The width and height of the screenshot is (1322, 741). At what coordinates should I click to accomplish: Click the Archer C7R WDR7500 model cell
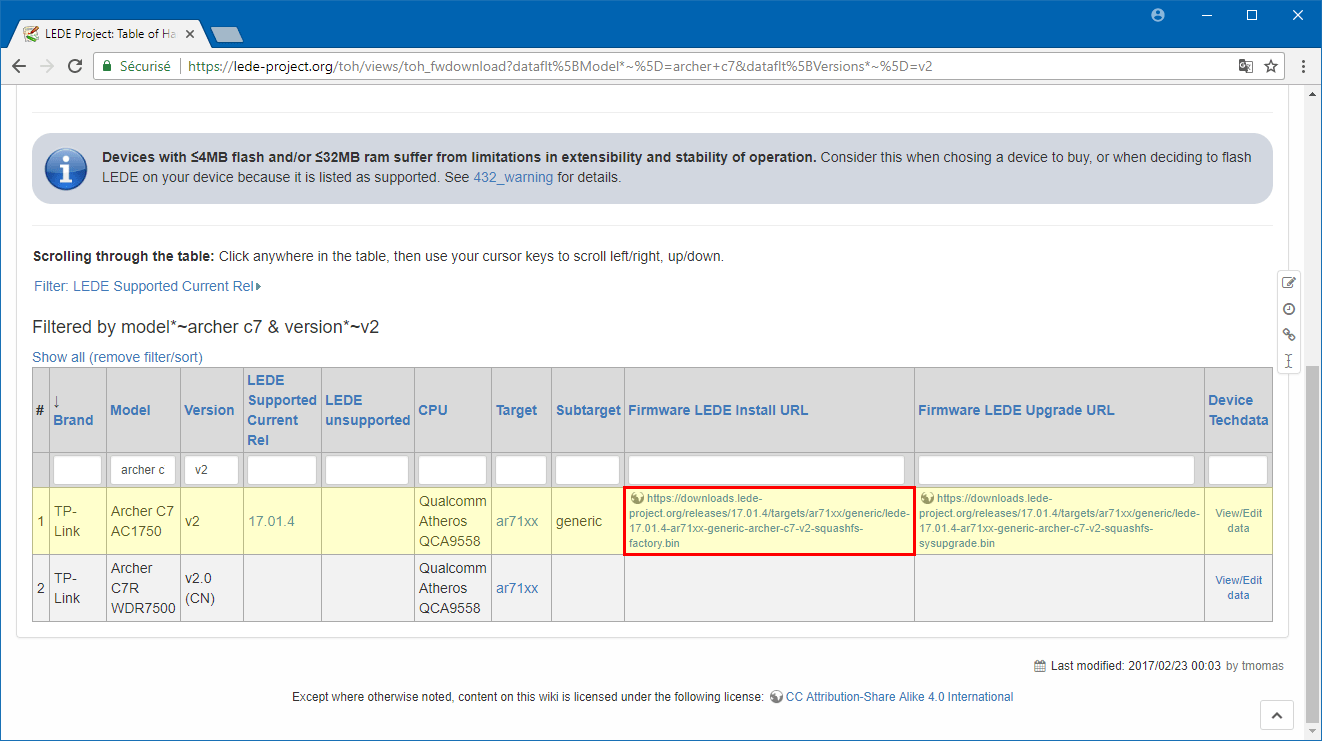click(x=143, y=588)
